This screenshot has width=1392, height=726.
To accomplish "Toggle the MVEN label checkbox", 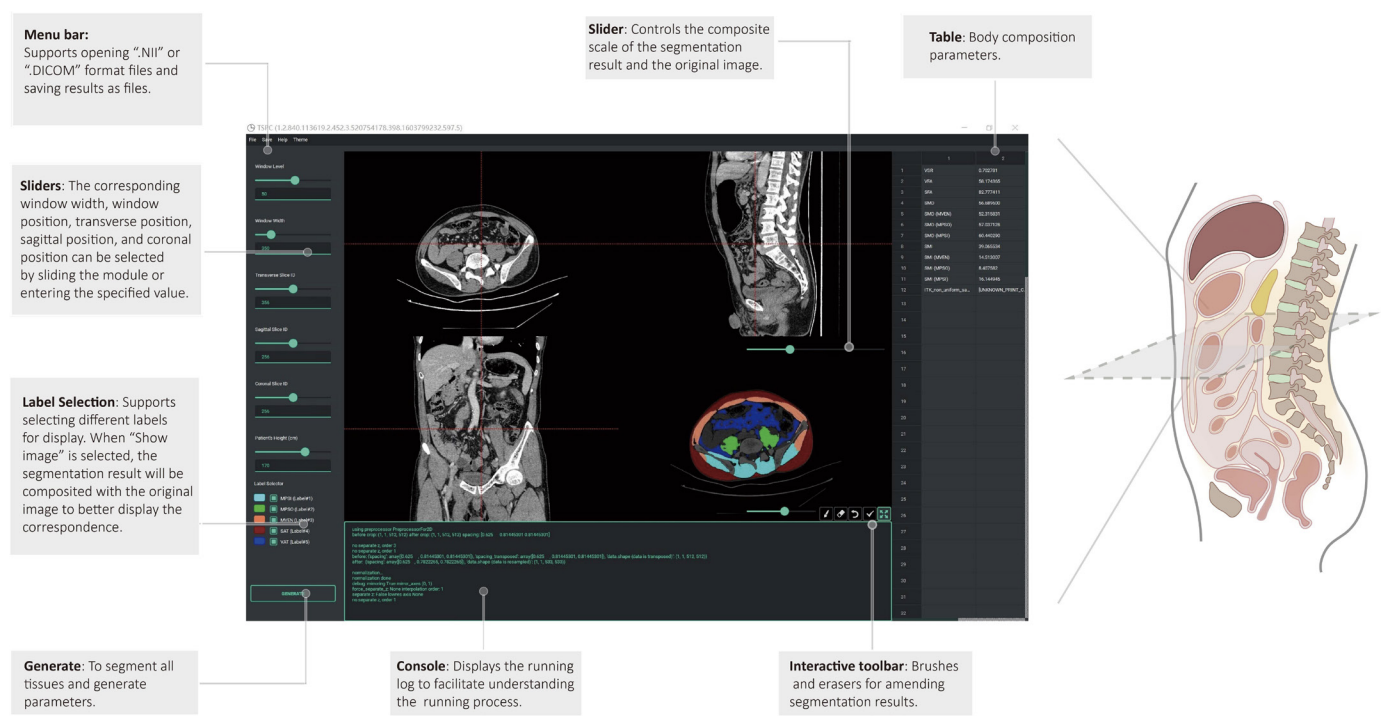I will [273, 520].
